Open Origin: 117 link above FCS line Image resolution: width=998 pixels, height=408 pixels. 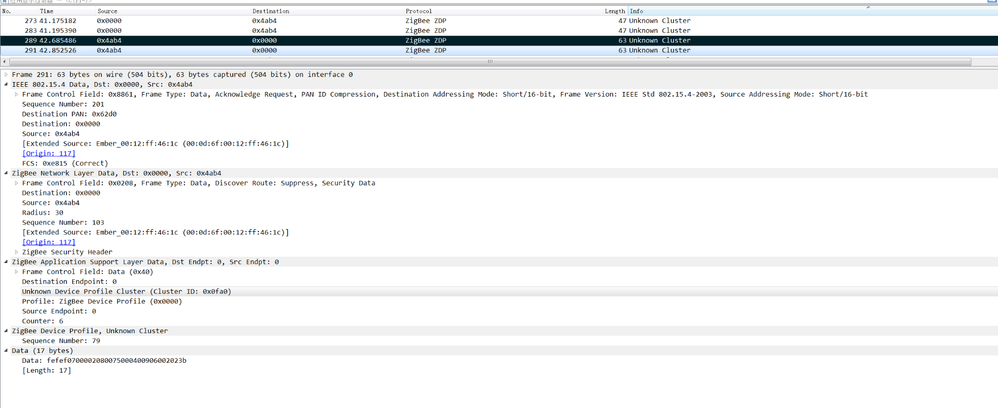pos(48,153)
